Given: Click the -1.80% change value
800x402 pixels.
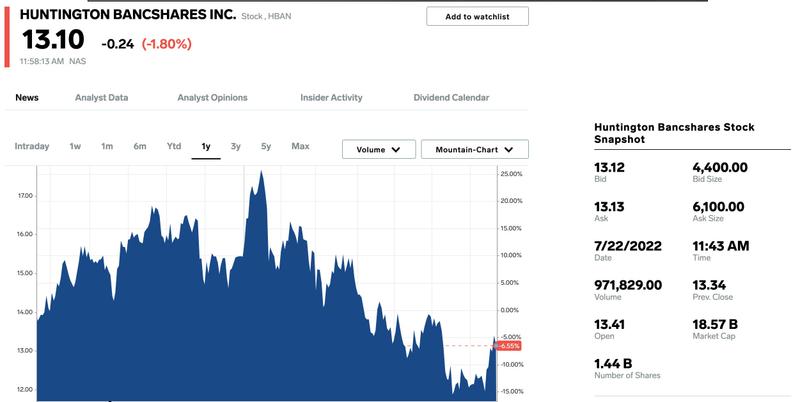Looking at the screenshot, I should pos(166,44).
